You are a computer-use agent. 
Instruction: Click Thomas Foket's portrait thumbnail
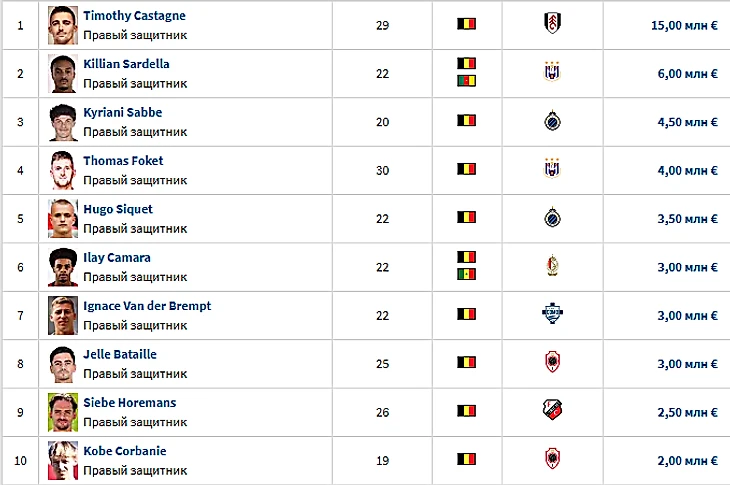(x=63, y=169)
